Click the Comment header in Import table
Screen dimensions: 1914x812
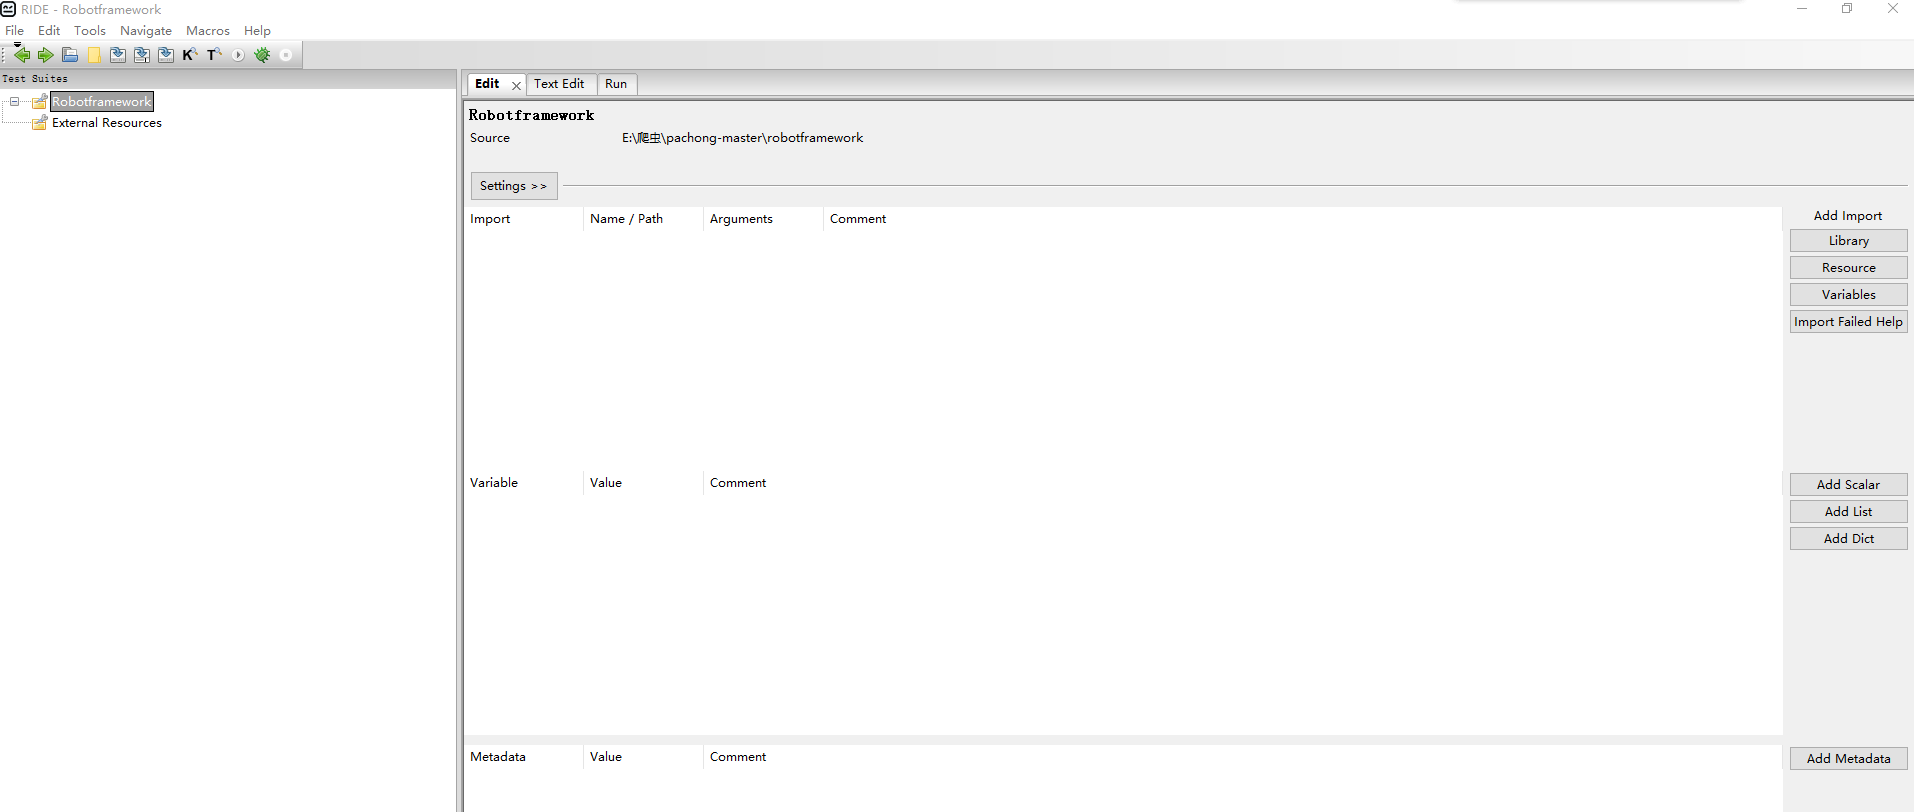pos(858,219)
